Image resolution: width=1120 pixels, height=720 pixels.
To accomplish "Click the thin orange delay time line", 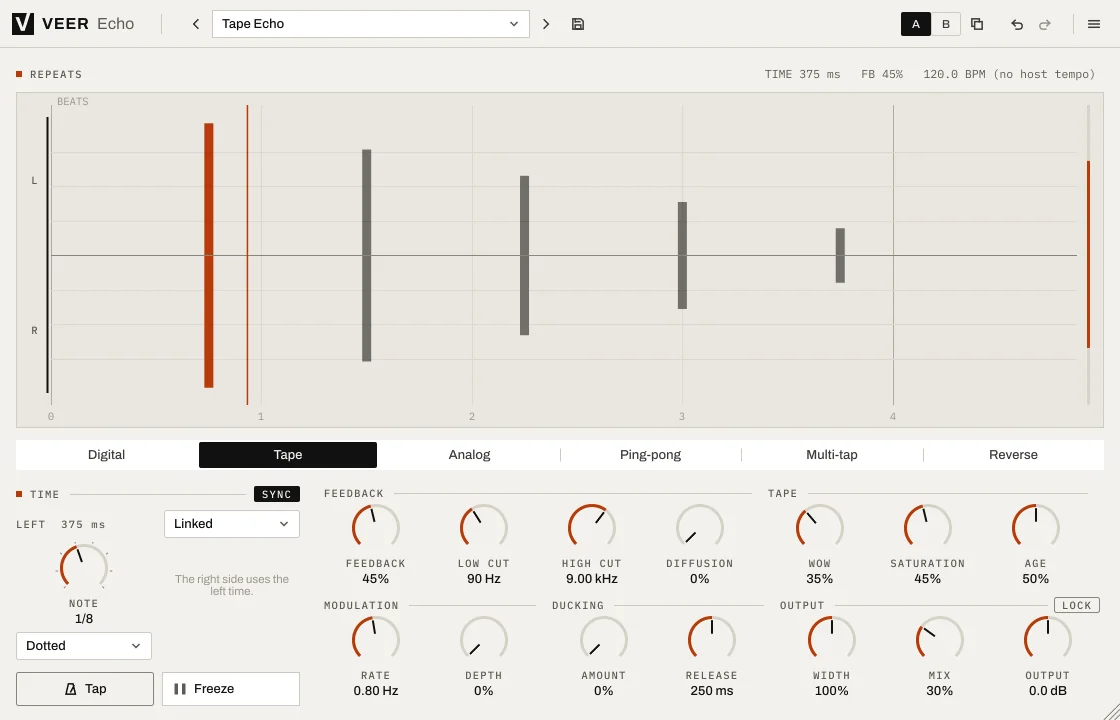I will pos(247,256).
